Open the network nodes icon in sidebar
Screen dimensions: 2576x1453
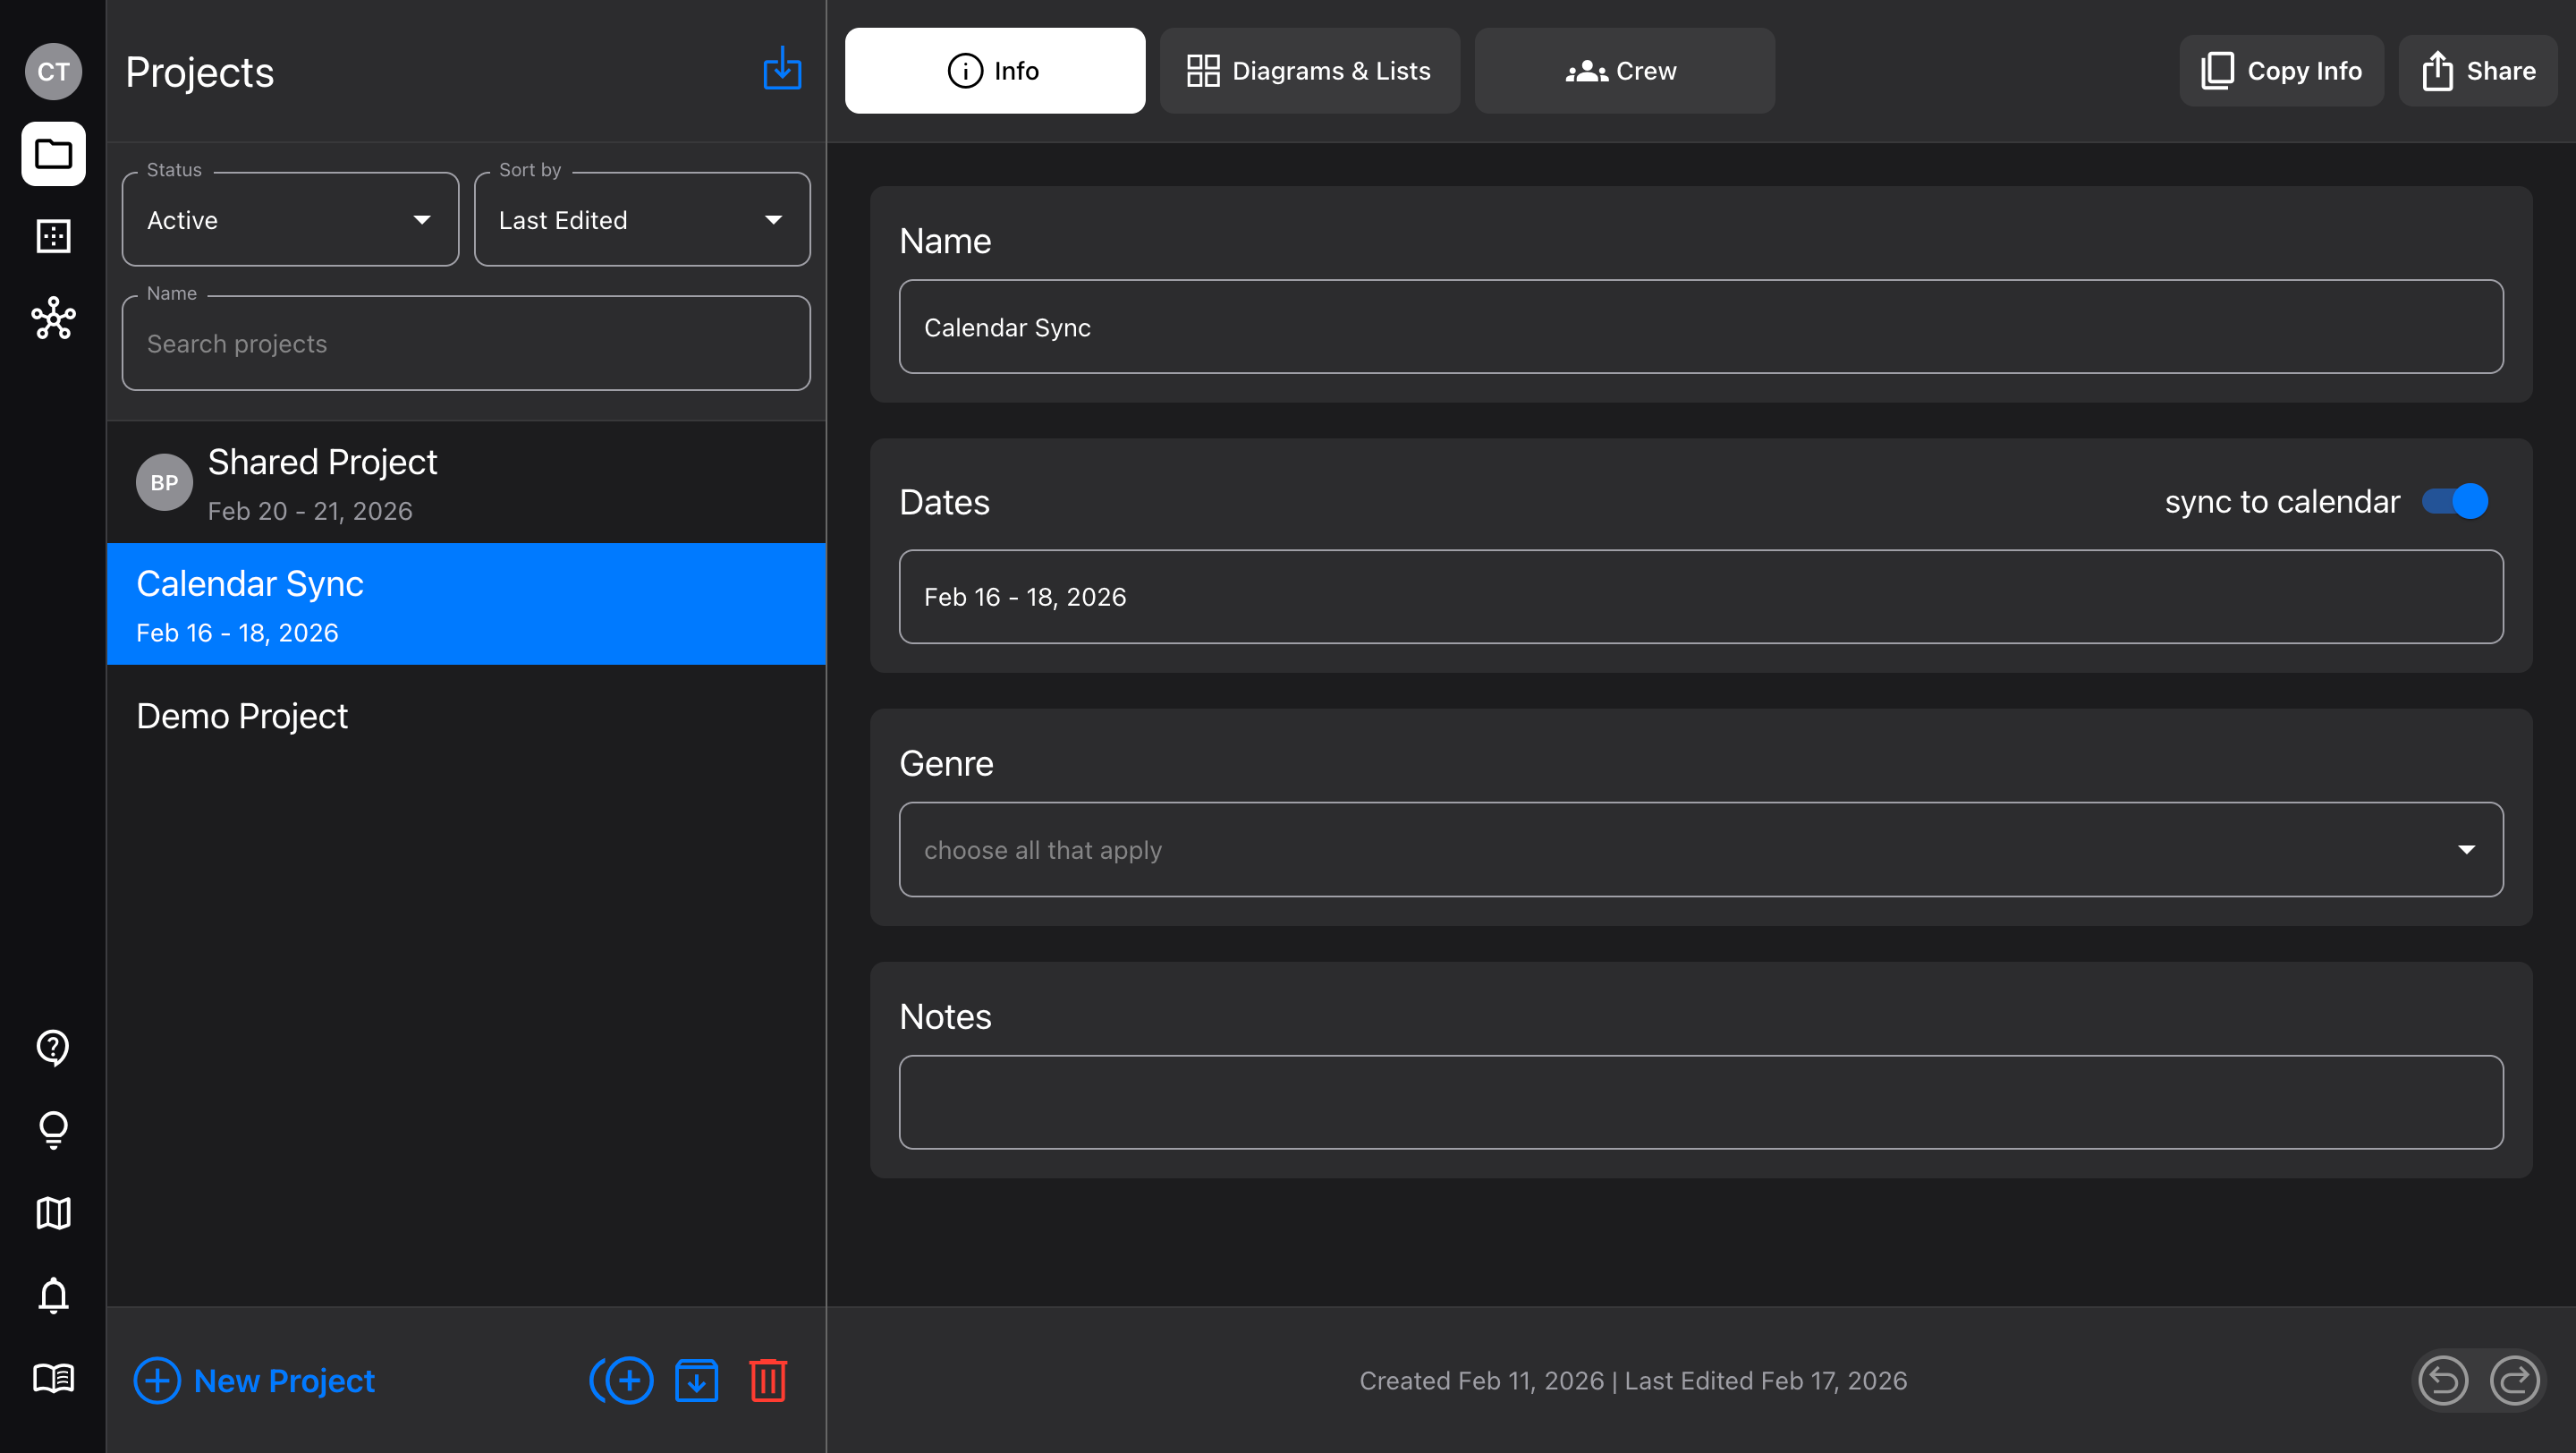click(53, 318)
